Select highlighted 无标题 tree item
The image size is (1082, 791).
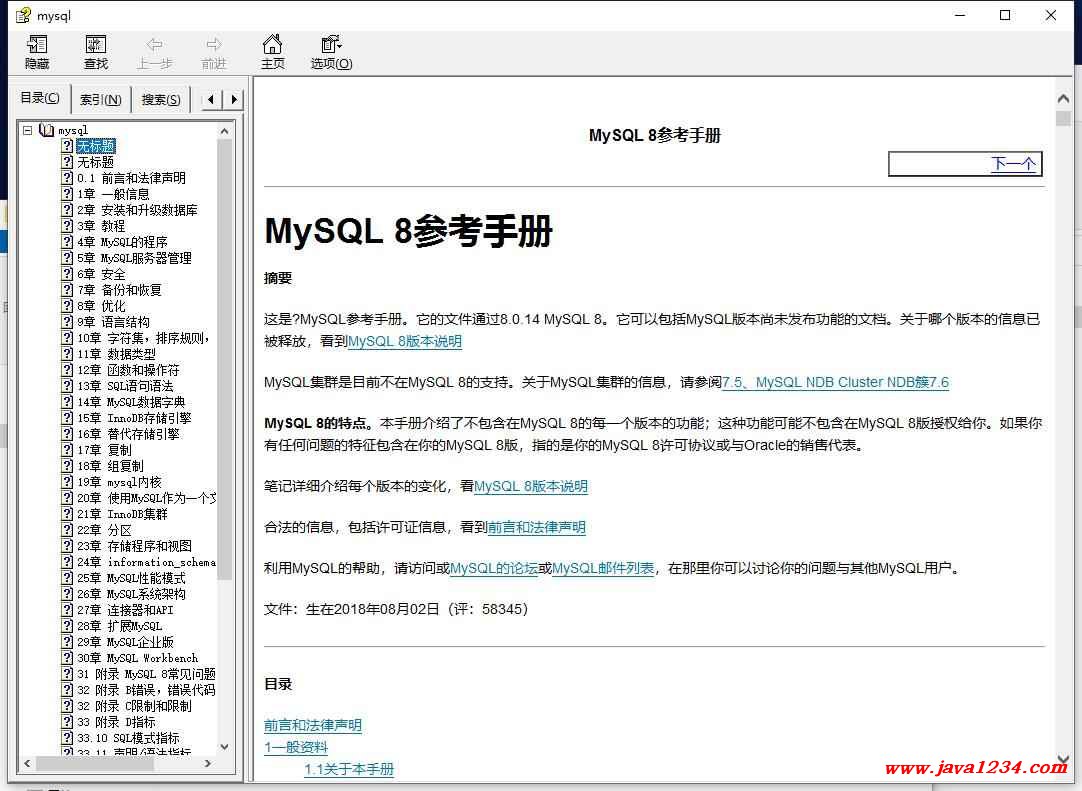click(x=95, y=146)
